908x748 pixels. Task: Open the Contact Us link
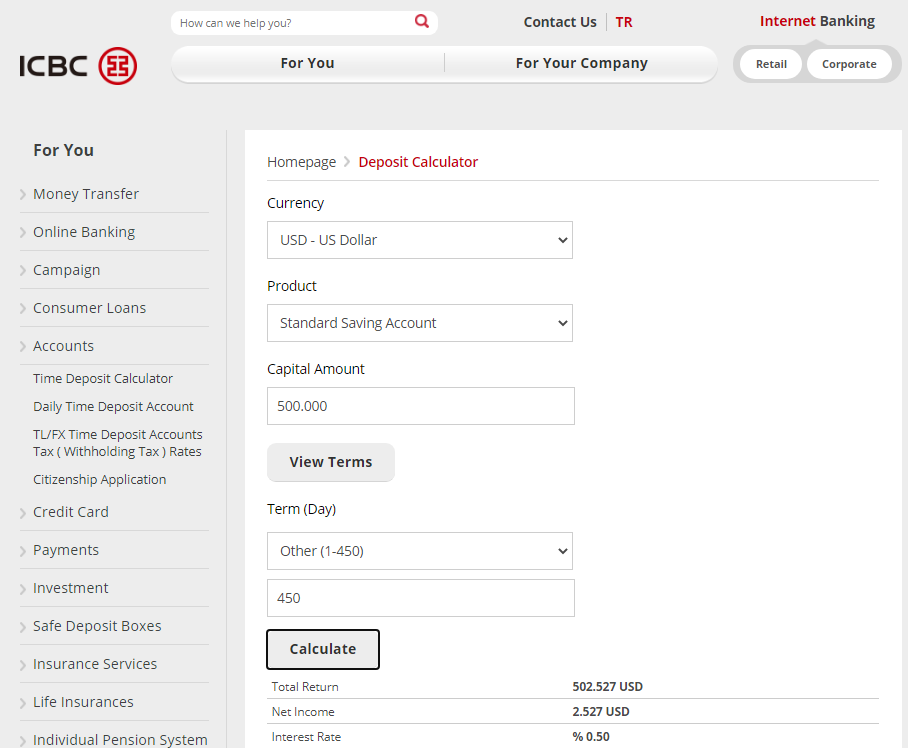click(559, 22)
